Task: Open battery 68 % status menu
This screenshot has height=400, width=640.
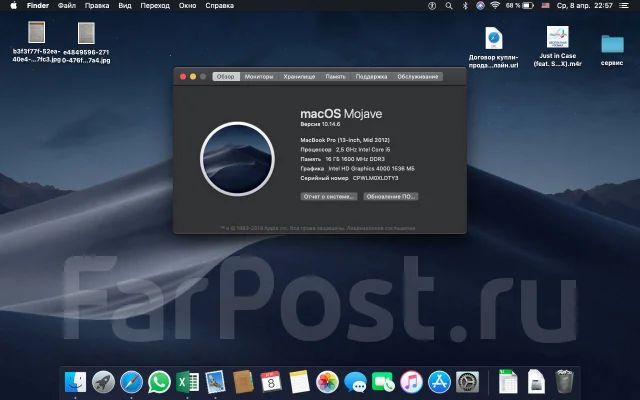Action: (x=520, y=6)
